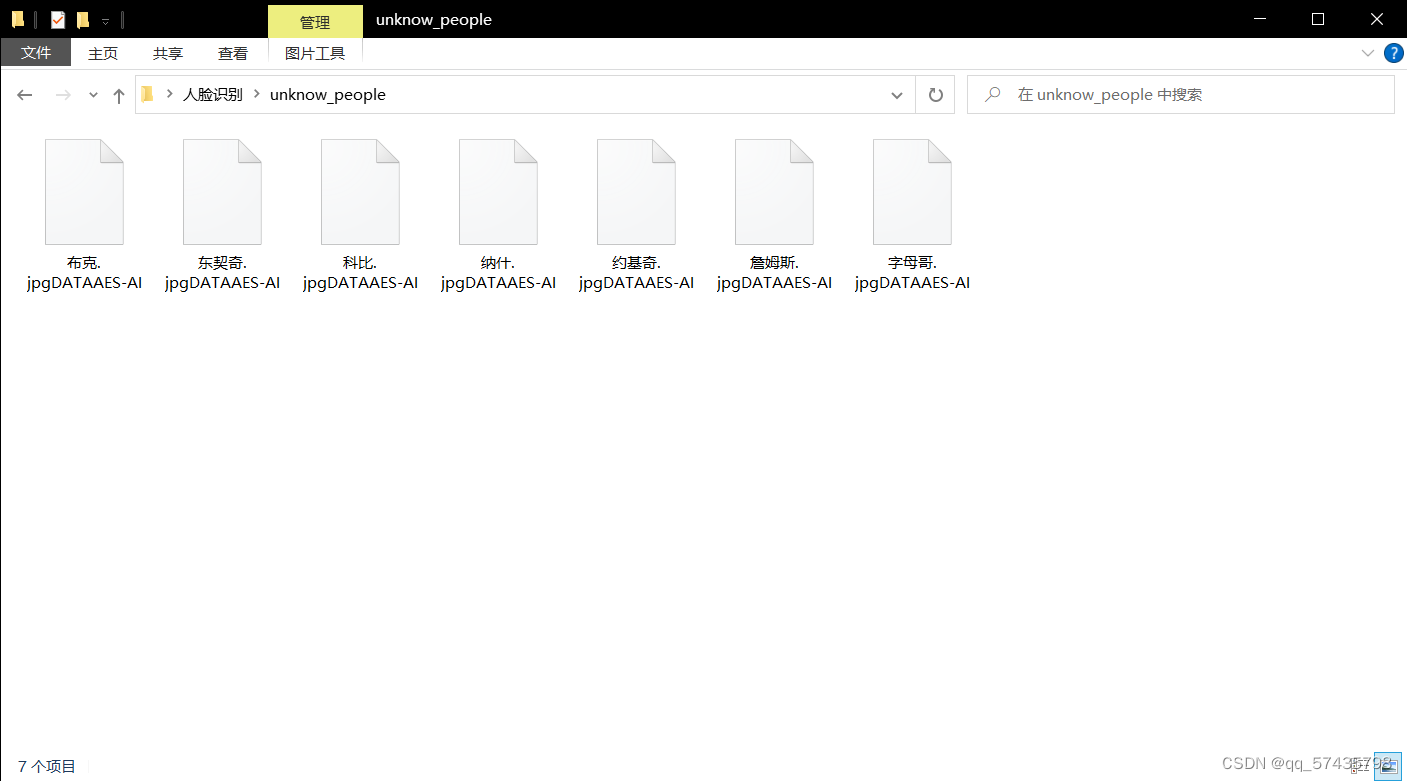1407x781 pixels.
Task: Click the 字母哥.jpgDATAAES-AI file name label
Action: [912, 273]
